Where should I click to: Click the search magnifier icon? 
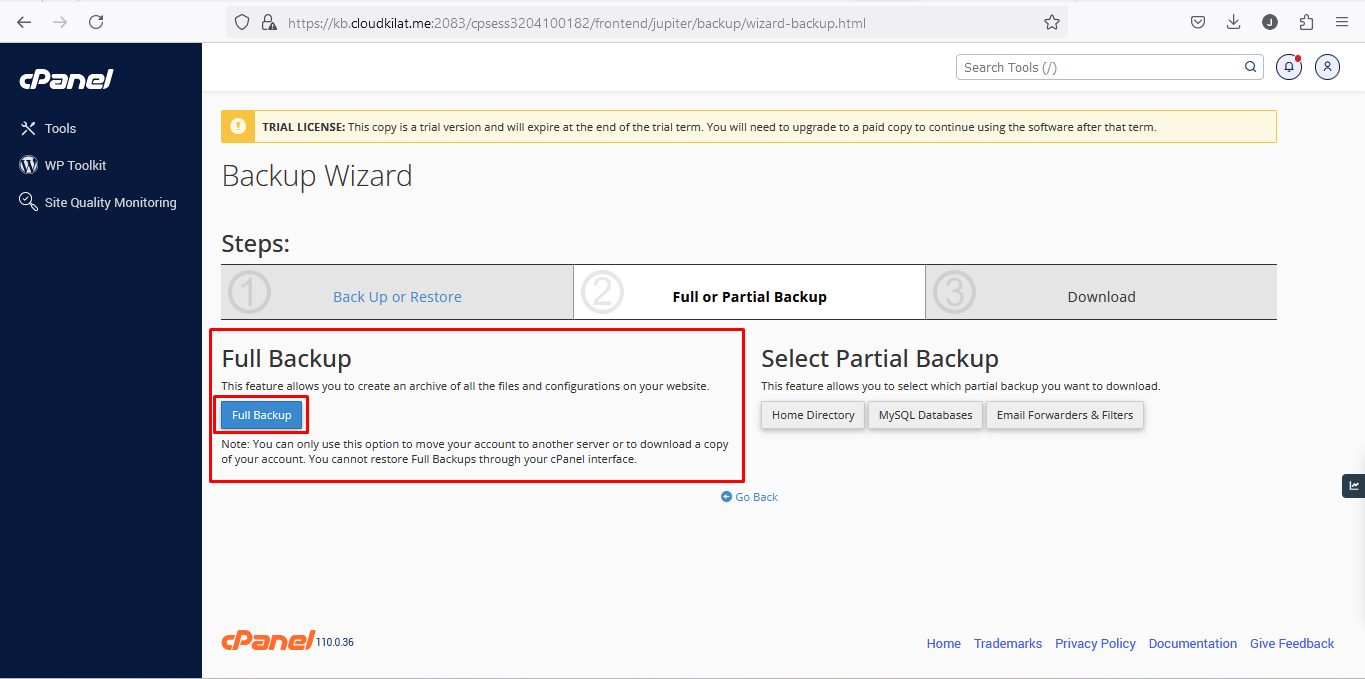pyautogui.click(x=1250, y=67)
